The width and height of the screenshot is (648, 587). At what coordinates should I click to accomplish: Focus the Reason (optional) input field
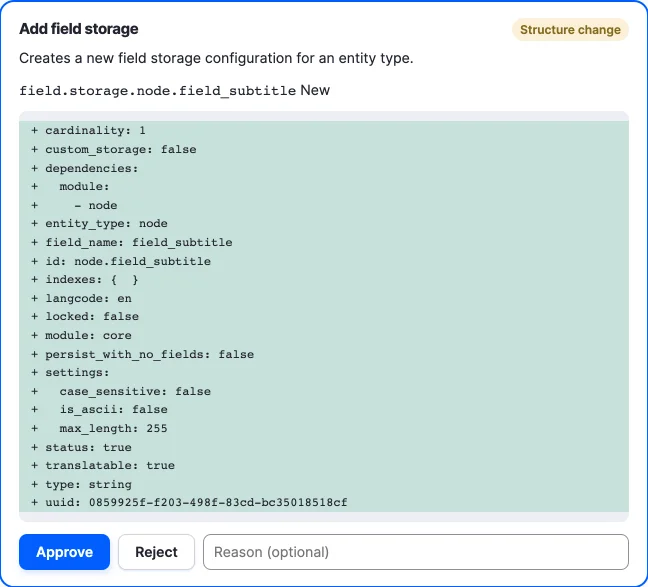416,552
